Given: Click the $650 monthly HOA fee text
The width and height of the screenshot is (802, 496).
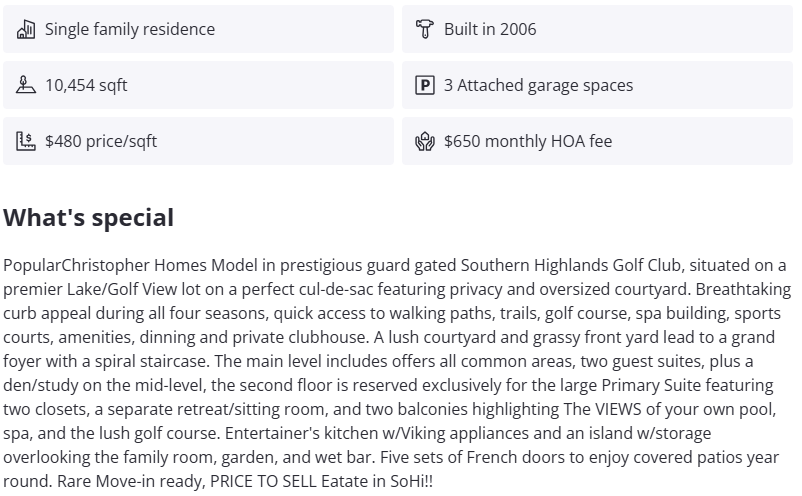Looking at the screenshot, I should click(x=528, y=141).
